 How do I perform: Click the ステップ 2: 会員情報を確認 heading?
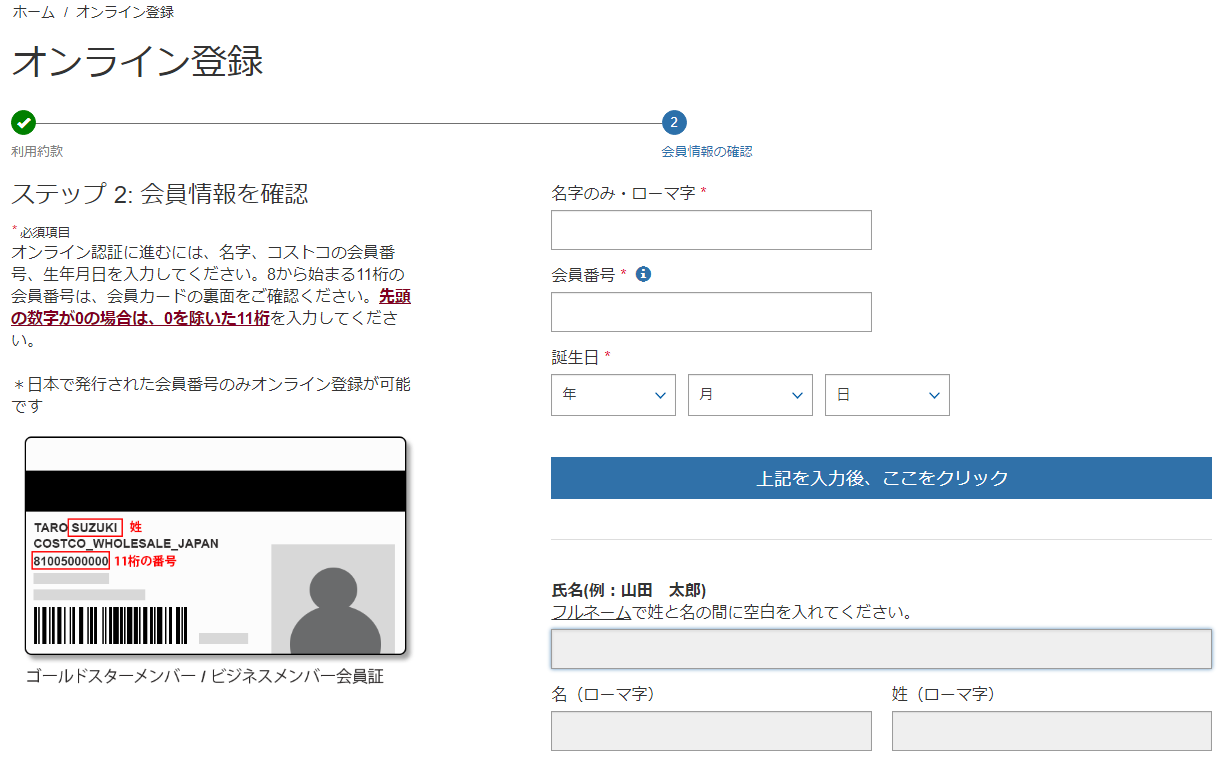click(160, 193)
